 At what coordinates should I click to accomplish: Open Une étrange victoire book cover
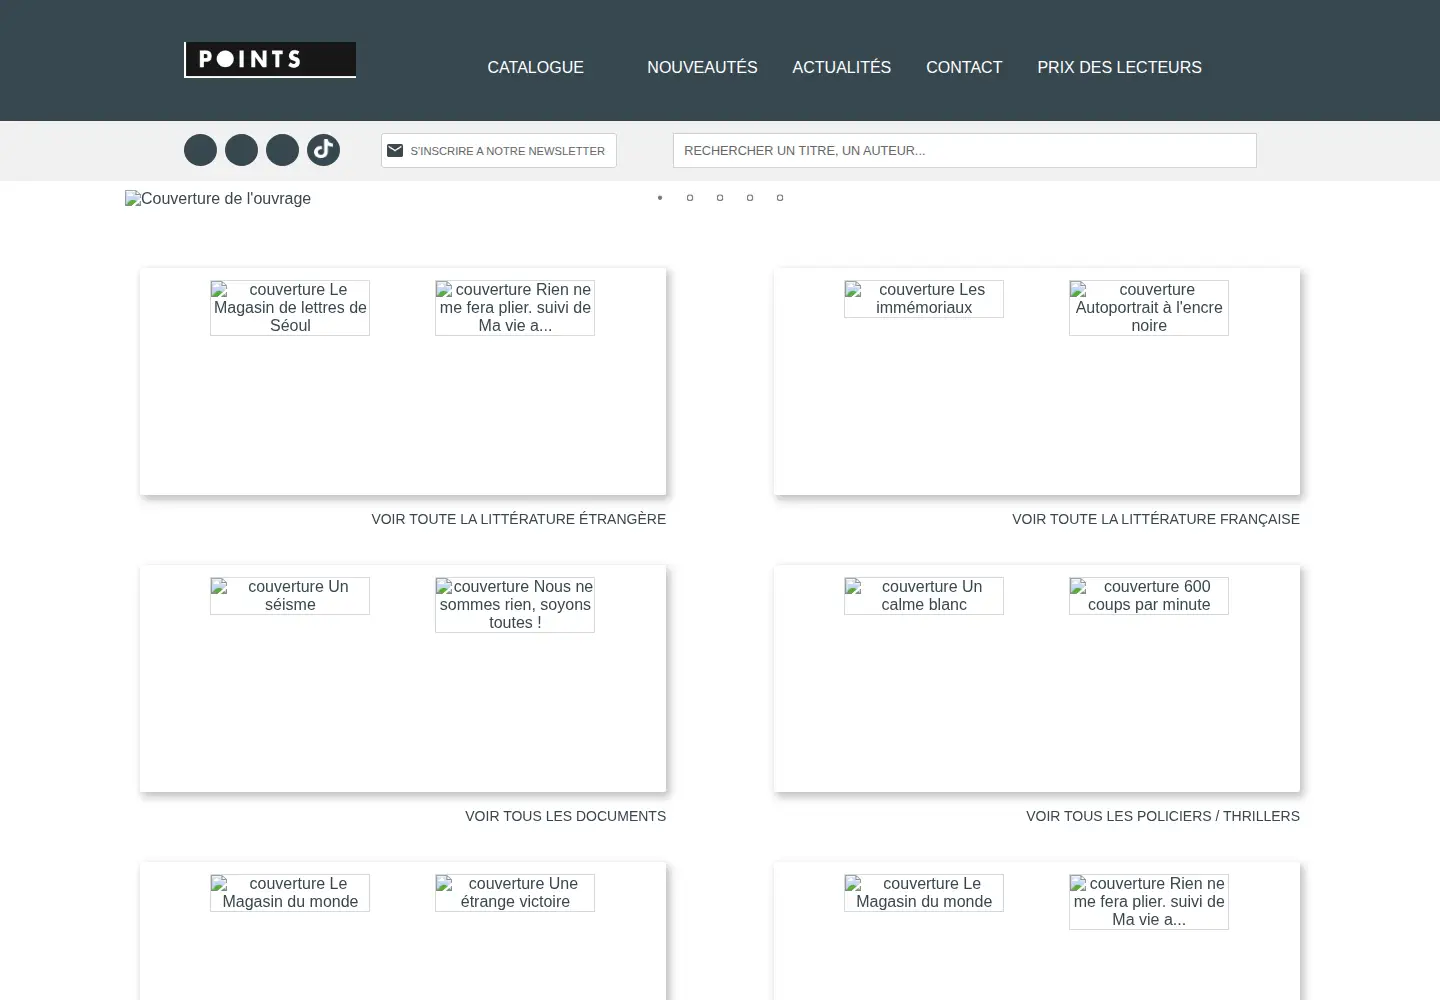515,893
